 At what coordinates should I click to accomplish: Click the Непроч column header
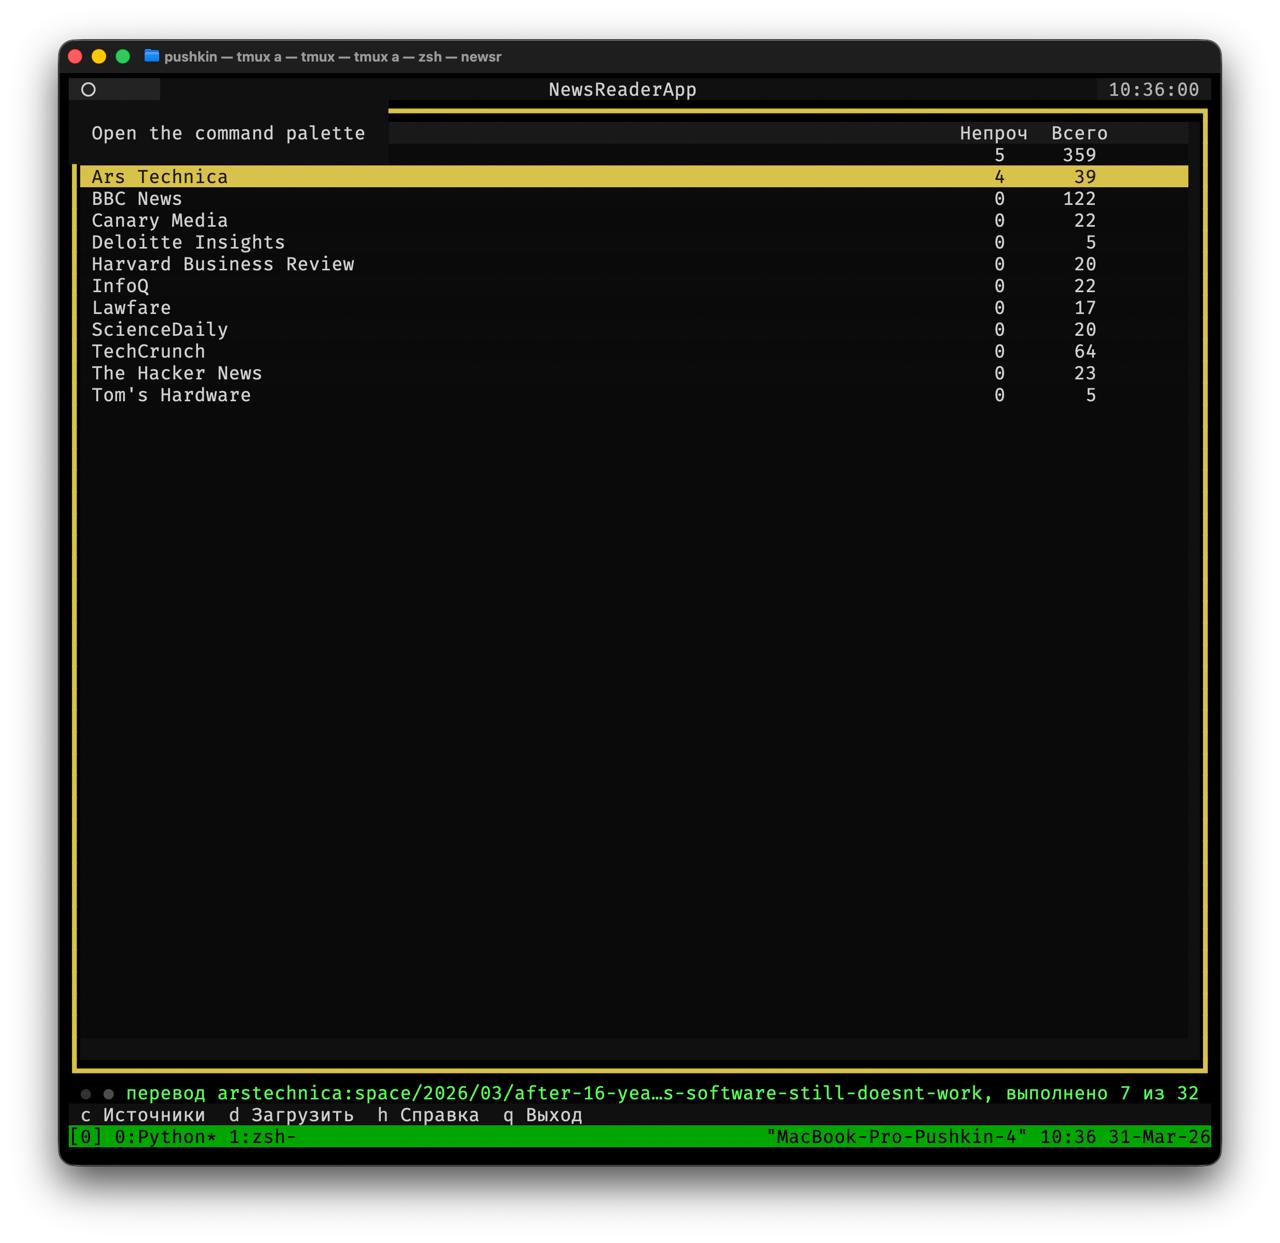pyautogui.click(x=993, y=133)
